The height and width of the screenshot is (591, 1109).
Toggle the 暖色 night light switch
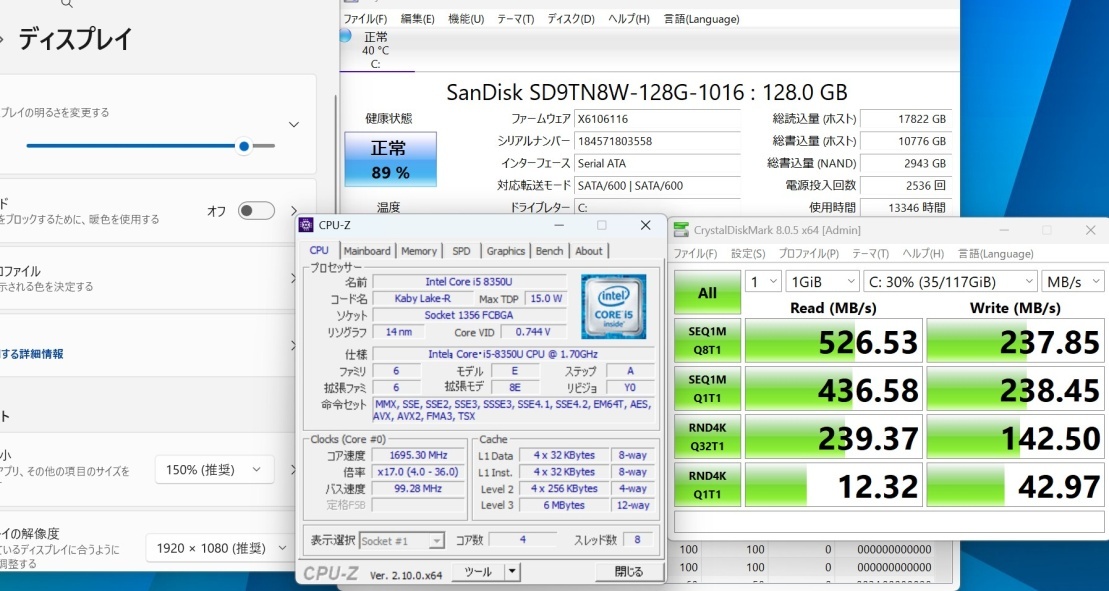point(255,211)
